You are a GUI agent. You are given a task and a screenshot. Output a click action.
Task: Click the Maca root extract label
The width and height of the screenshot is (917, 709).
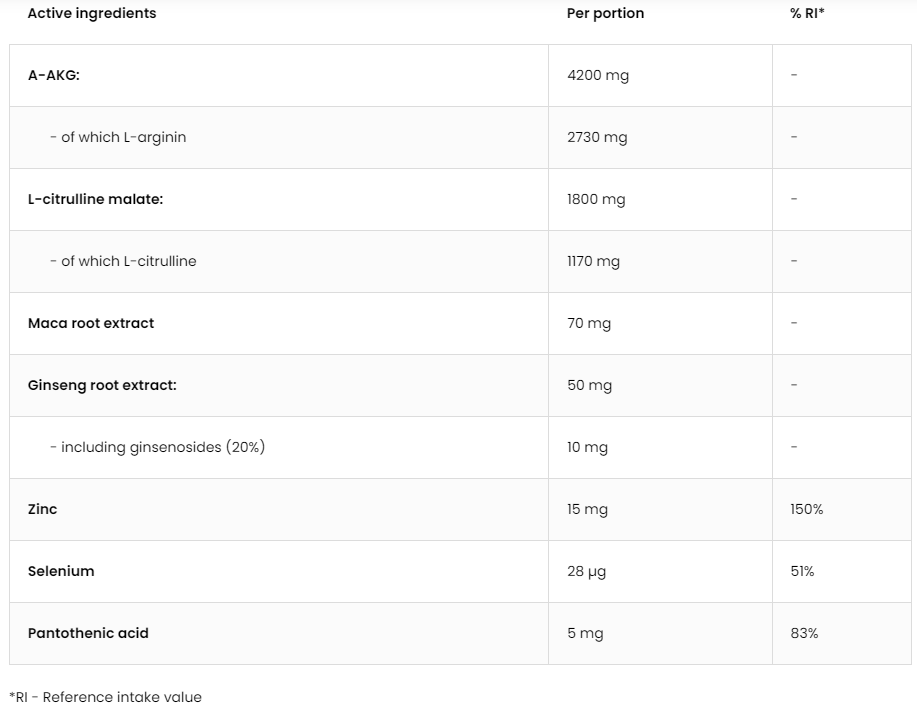(x=91, y=323)
